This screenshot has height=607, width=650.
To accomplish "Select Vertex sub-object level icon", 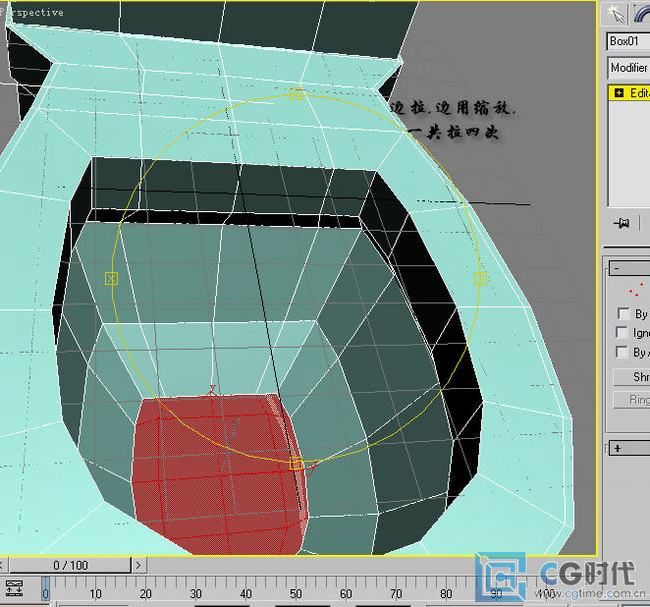I will pyautogui.click(x=636, y=289).
